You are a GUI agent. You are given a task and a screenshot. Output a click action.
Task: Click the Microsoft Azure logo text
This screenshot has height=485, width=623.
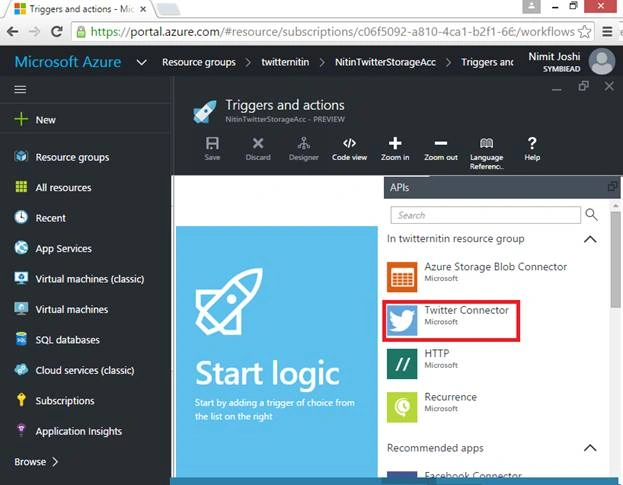point(68,62)
